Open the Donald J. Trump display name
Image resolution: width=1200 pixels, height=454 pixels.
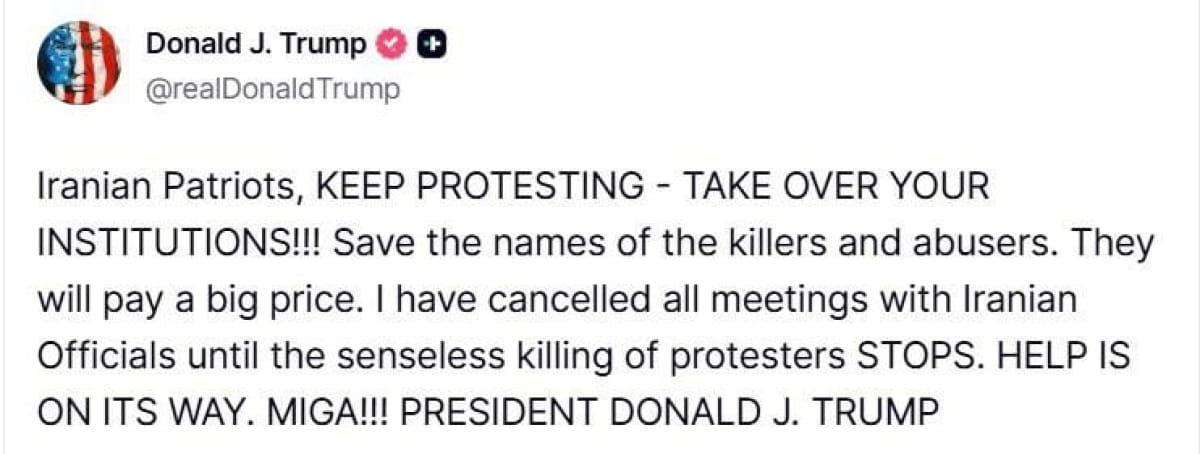256,44
